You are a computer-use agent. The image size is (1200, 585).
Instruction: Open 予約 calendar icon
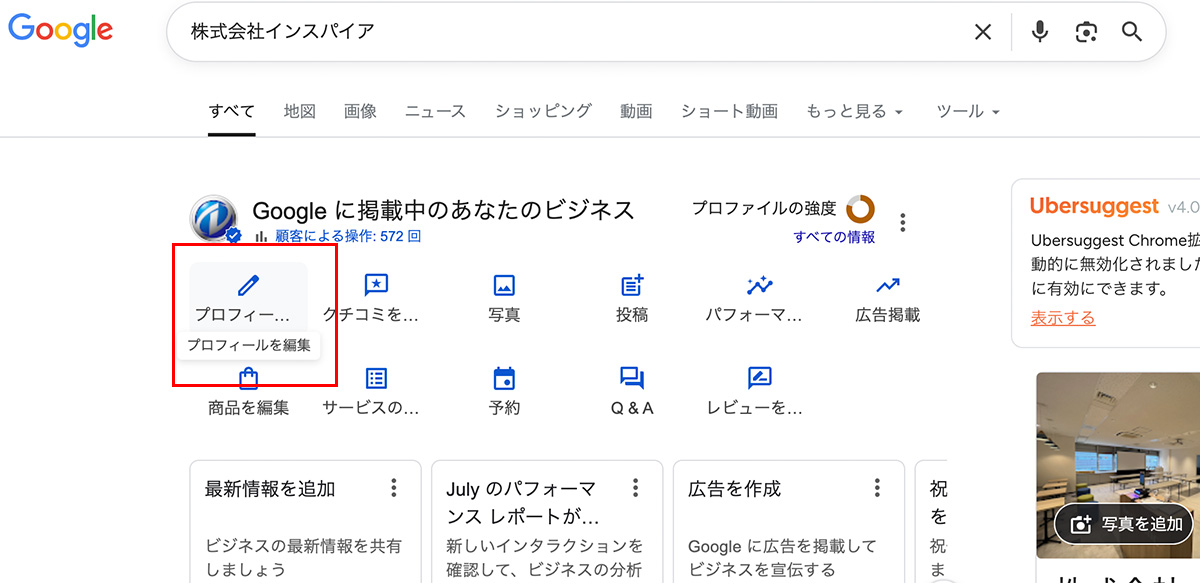(504, 378)
